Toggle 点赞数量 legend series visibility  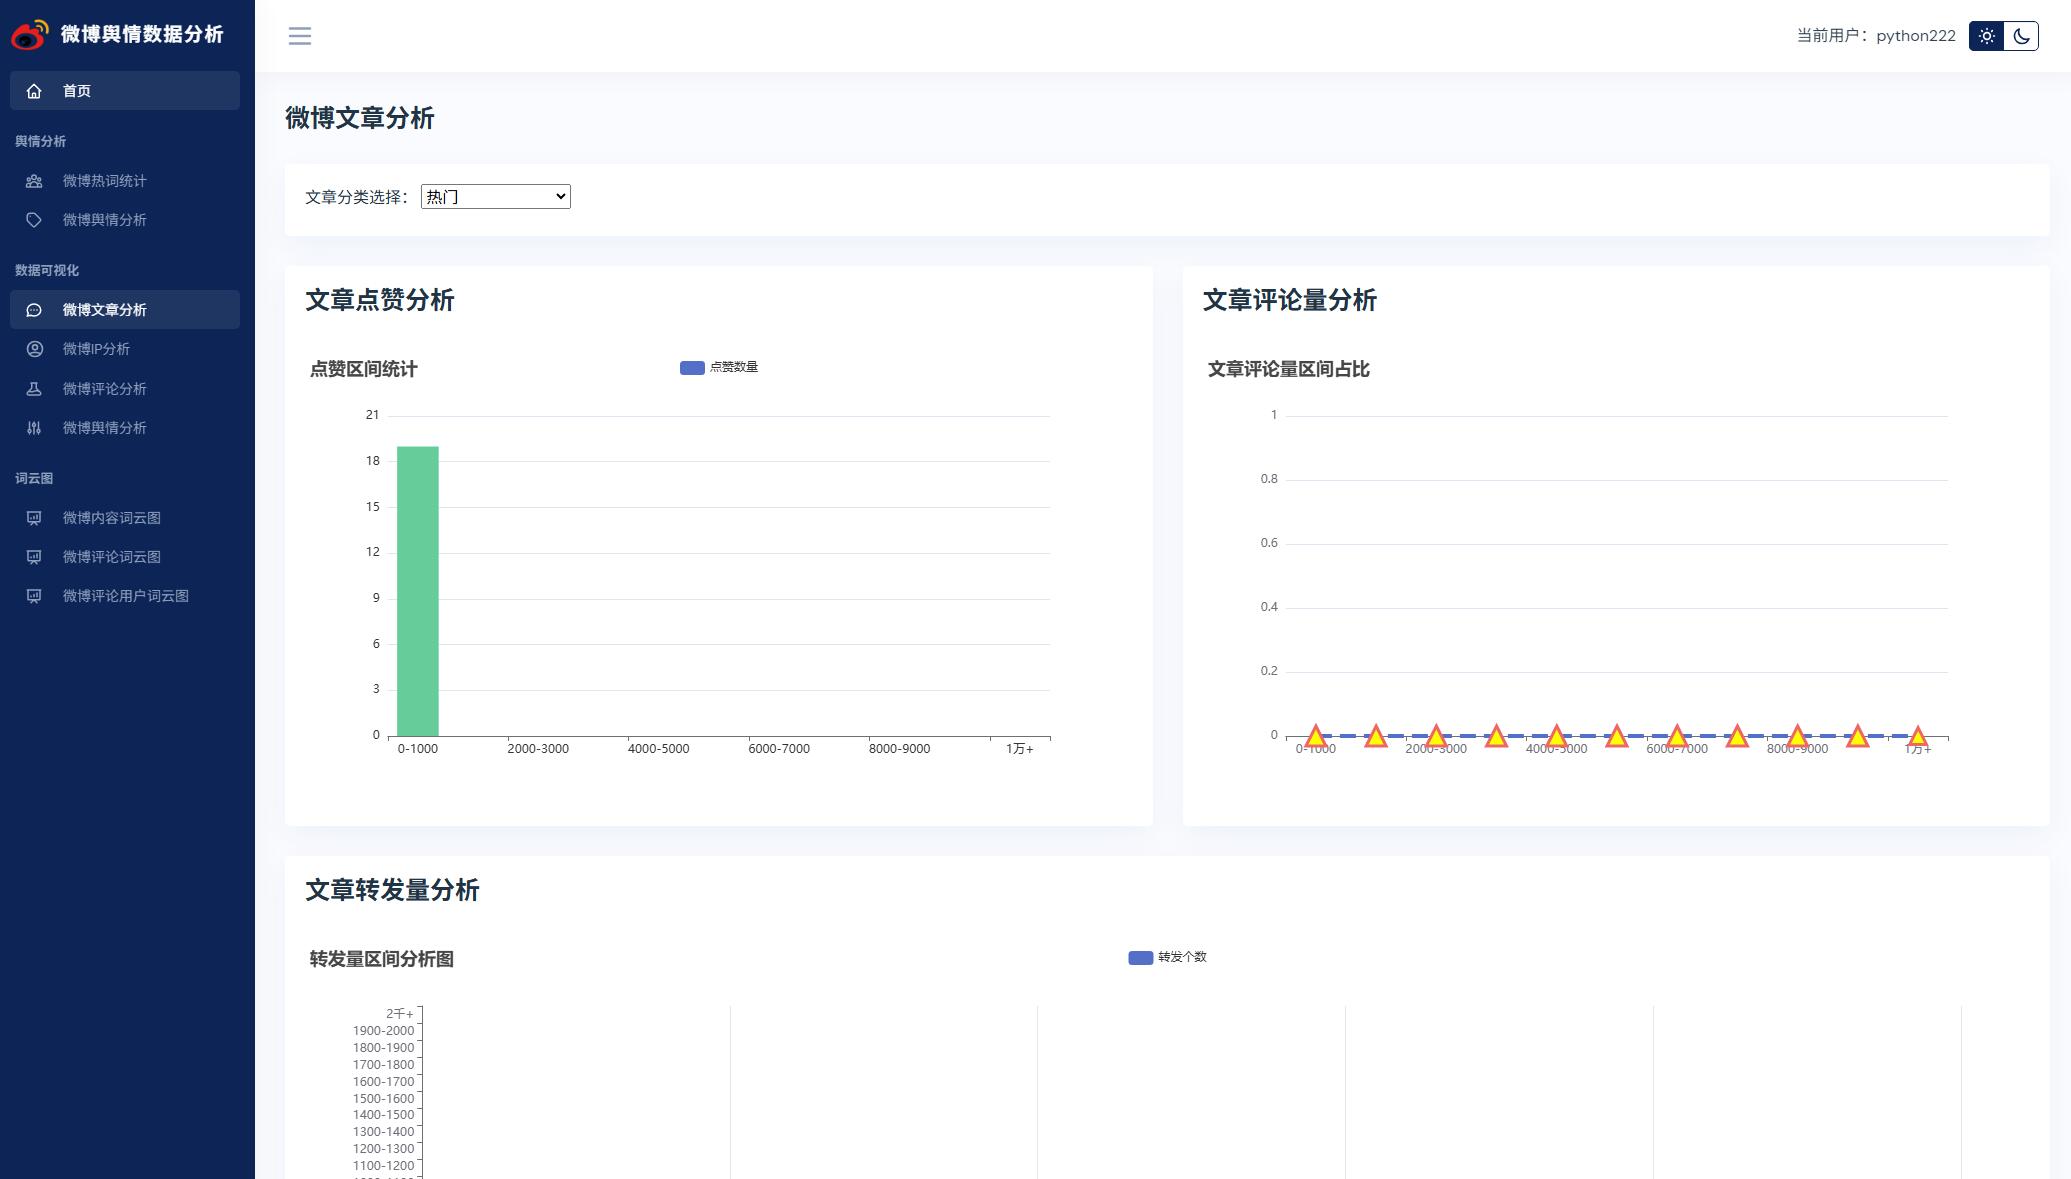pyautogui.click(x=719, y=368)
